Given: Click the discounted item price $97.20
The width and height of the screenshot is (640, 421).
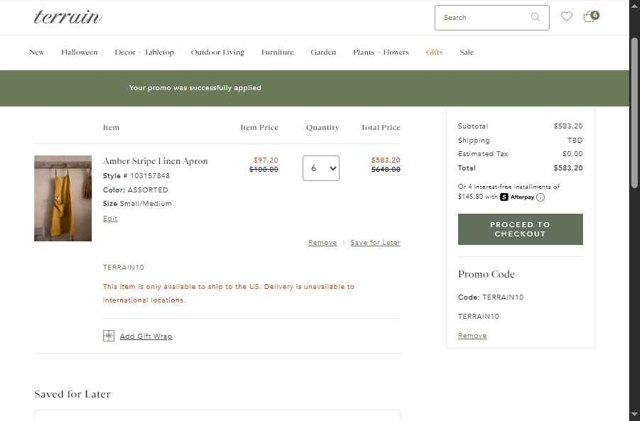Looking at the screenshot, I should (266, 160).
